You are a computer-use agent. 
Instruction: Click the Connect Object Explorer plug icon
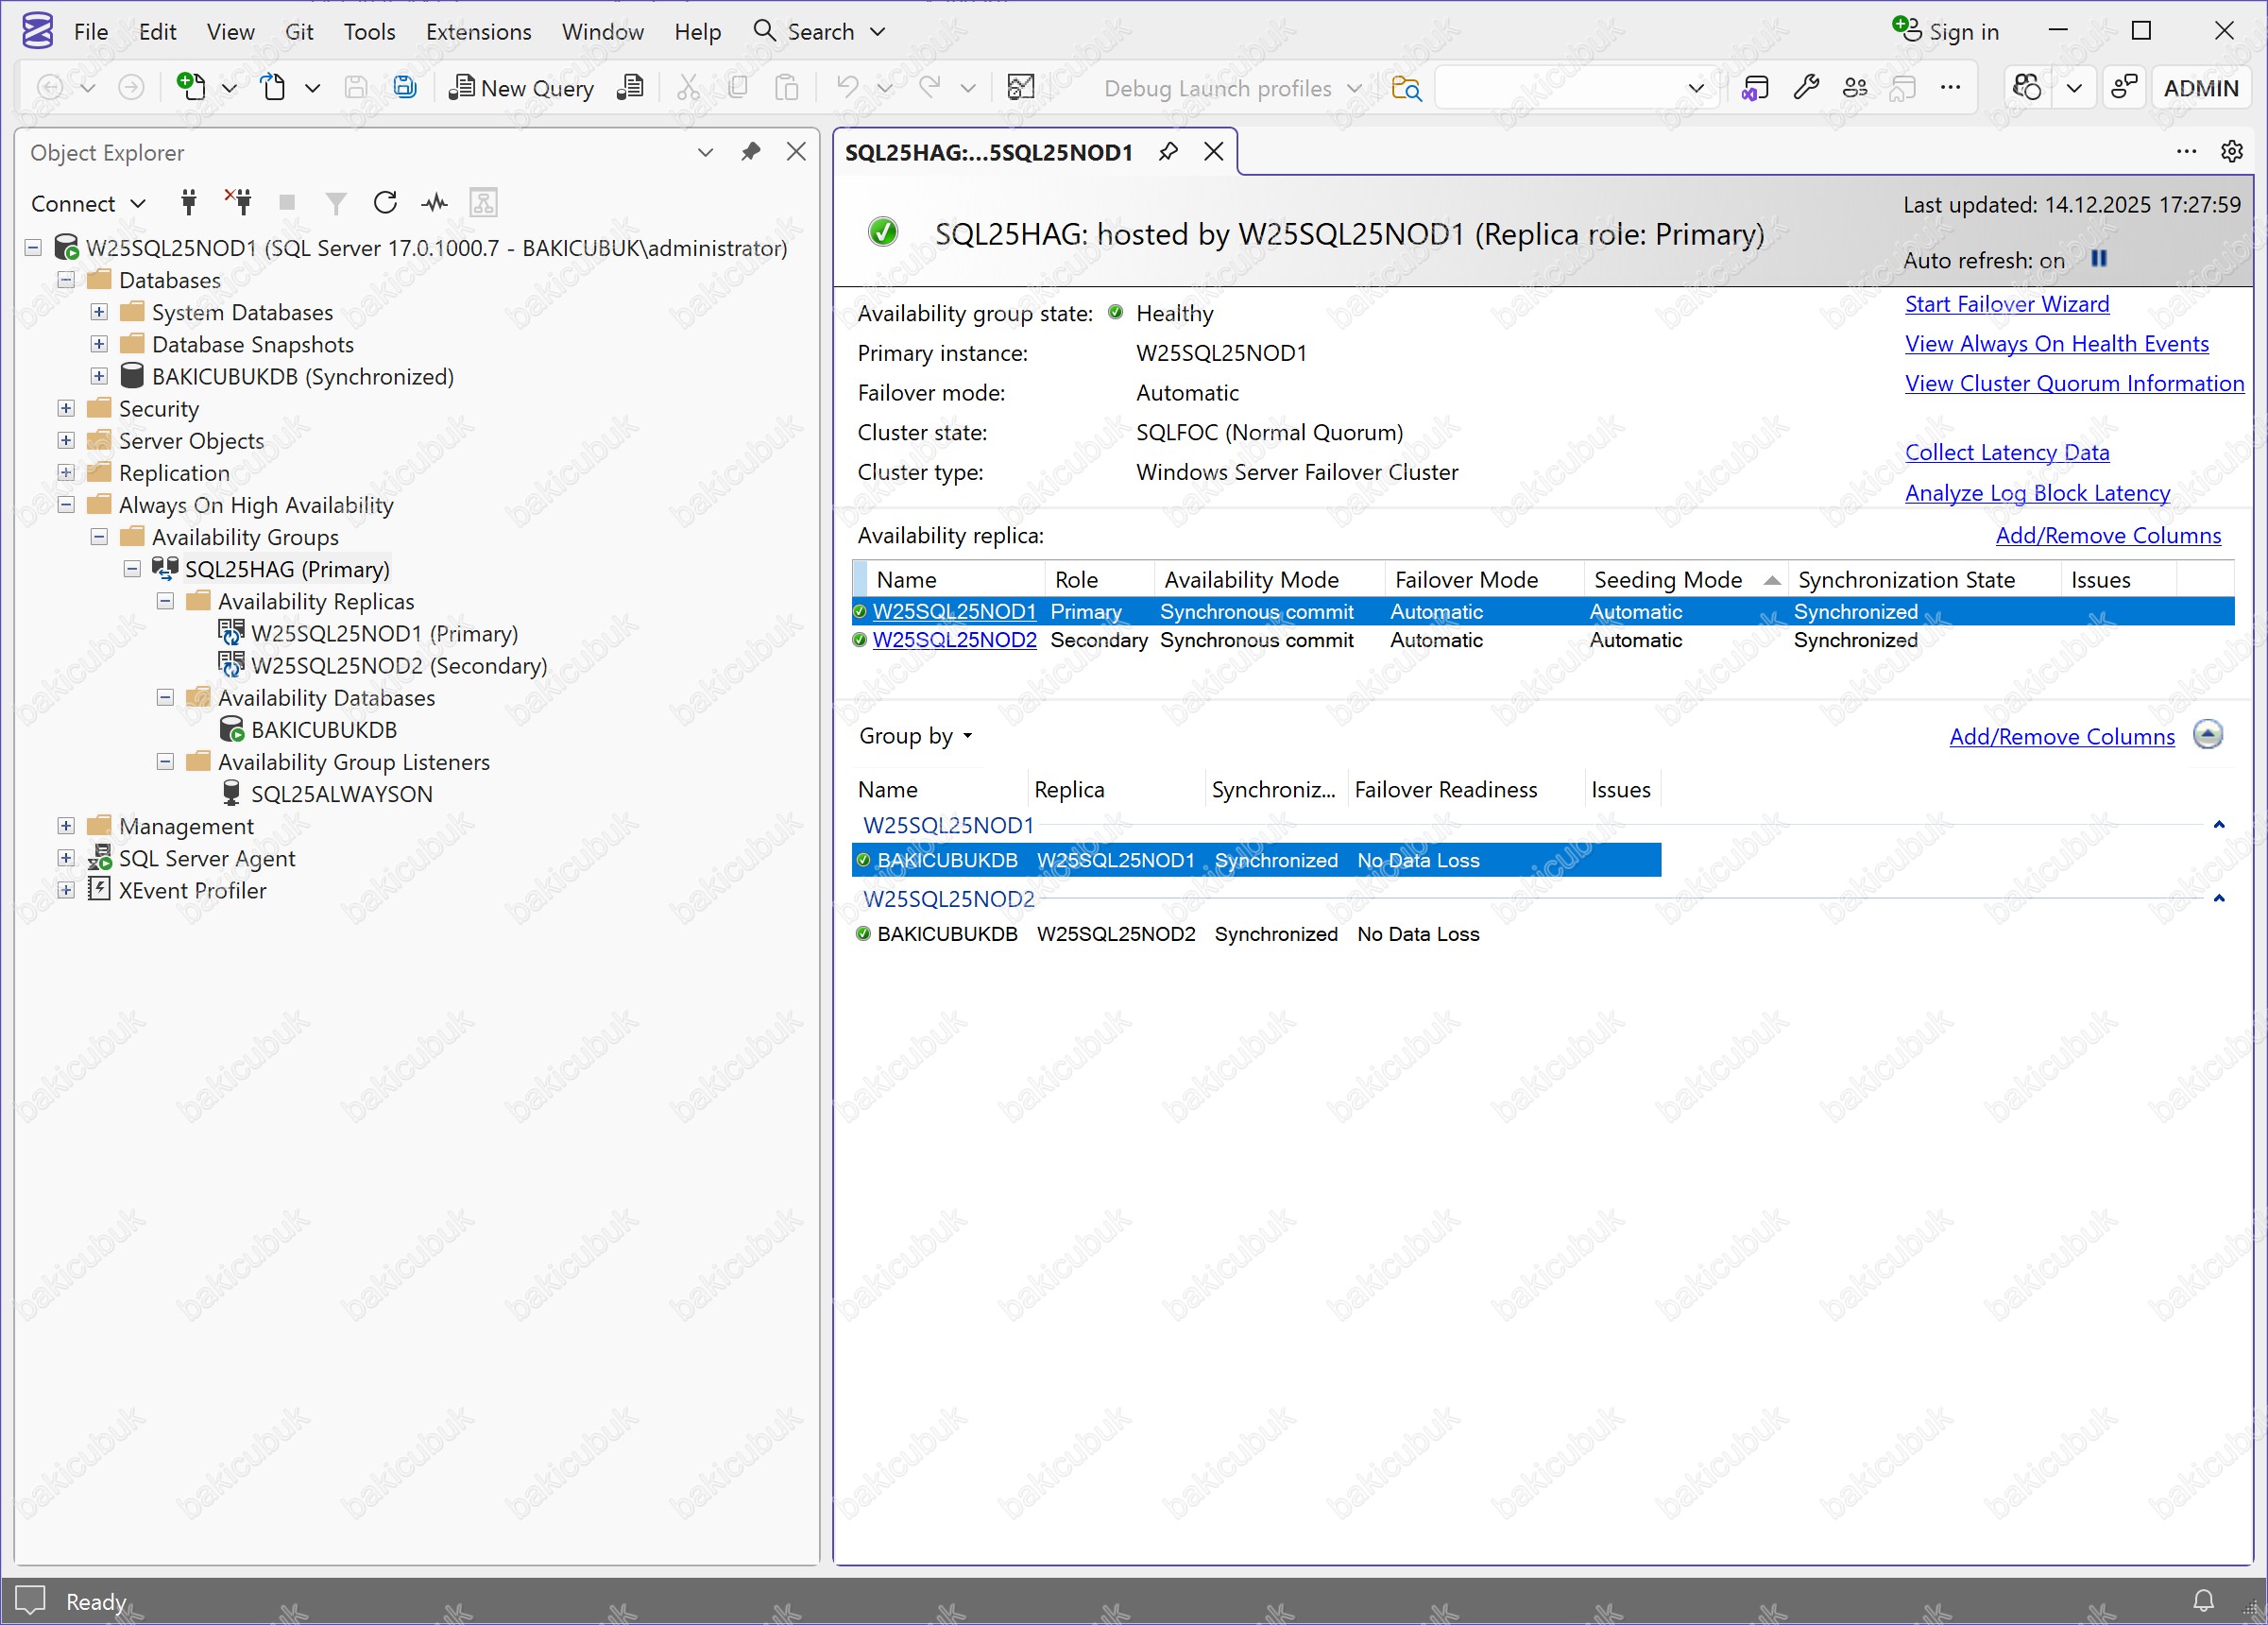pyautogui.click(x=188, y=203)
